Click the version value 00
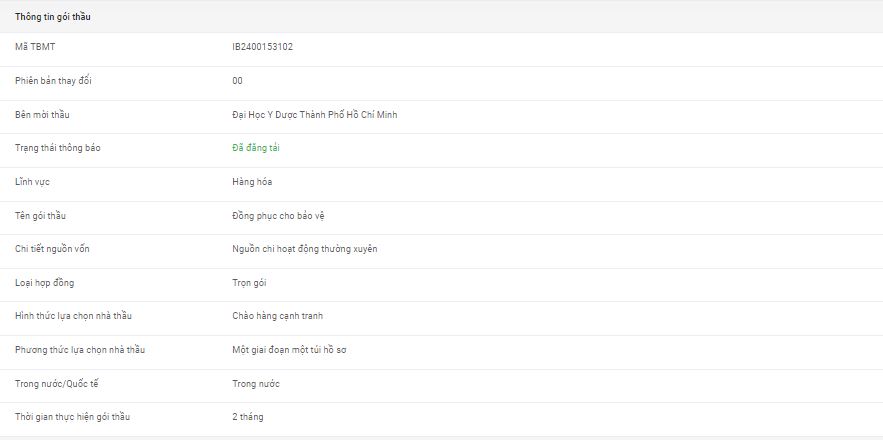 237,81
